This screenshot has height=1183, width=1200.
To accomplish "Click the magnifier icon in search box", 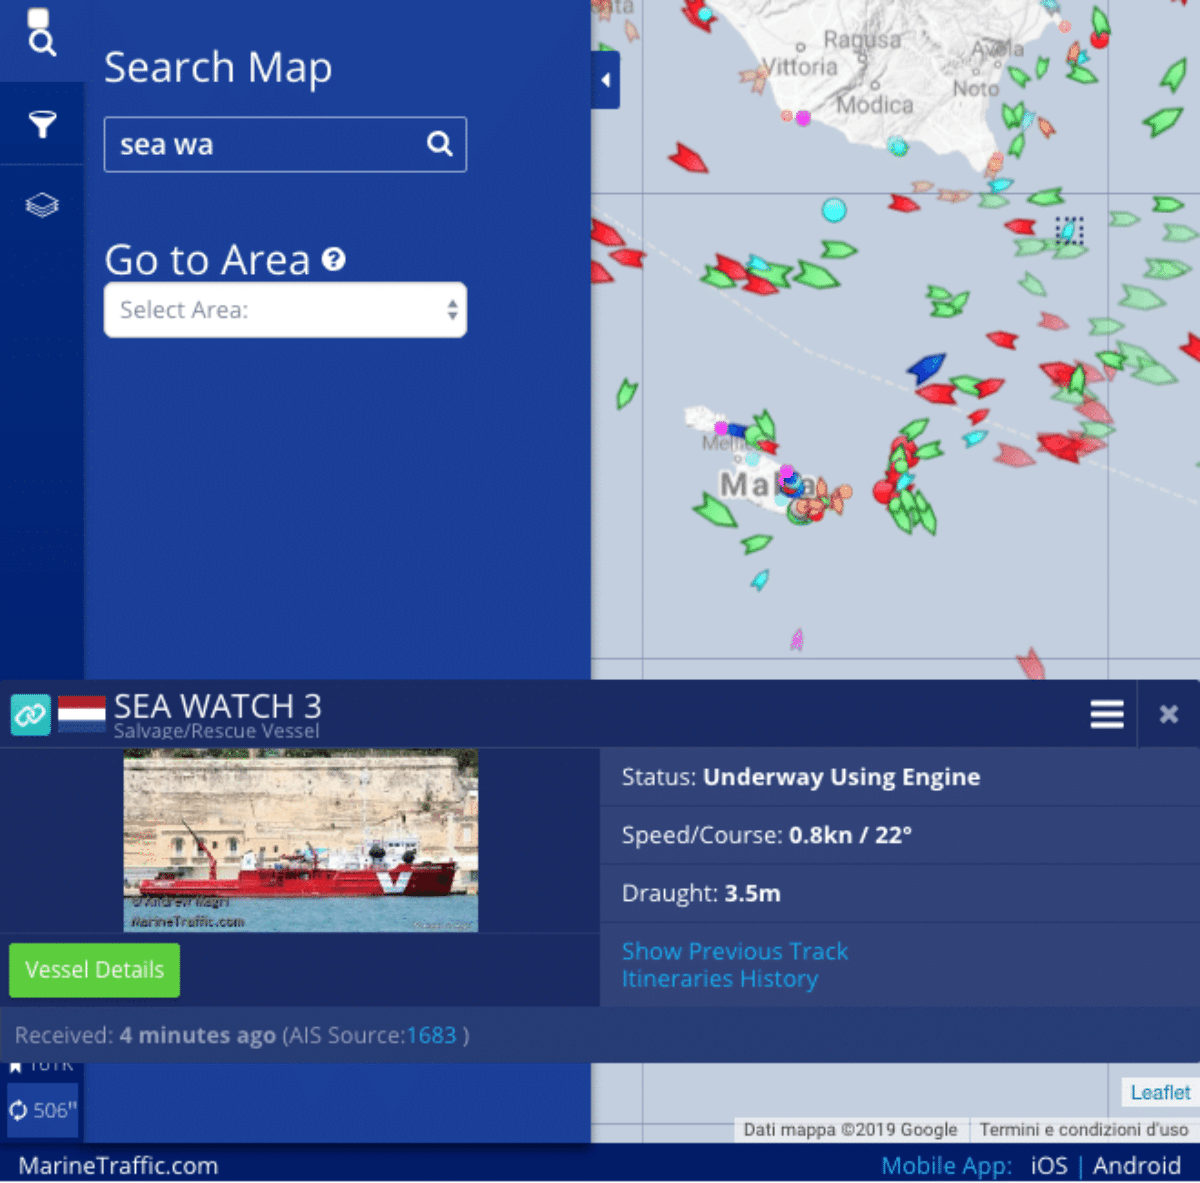I will 439,144.
